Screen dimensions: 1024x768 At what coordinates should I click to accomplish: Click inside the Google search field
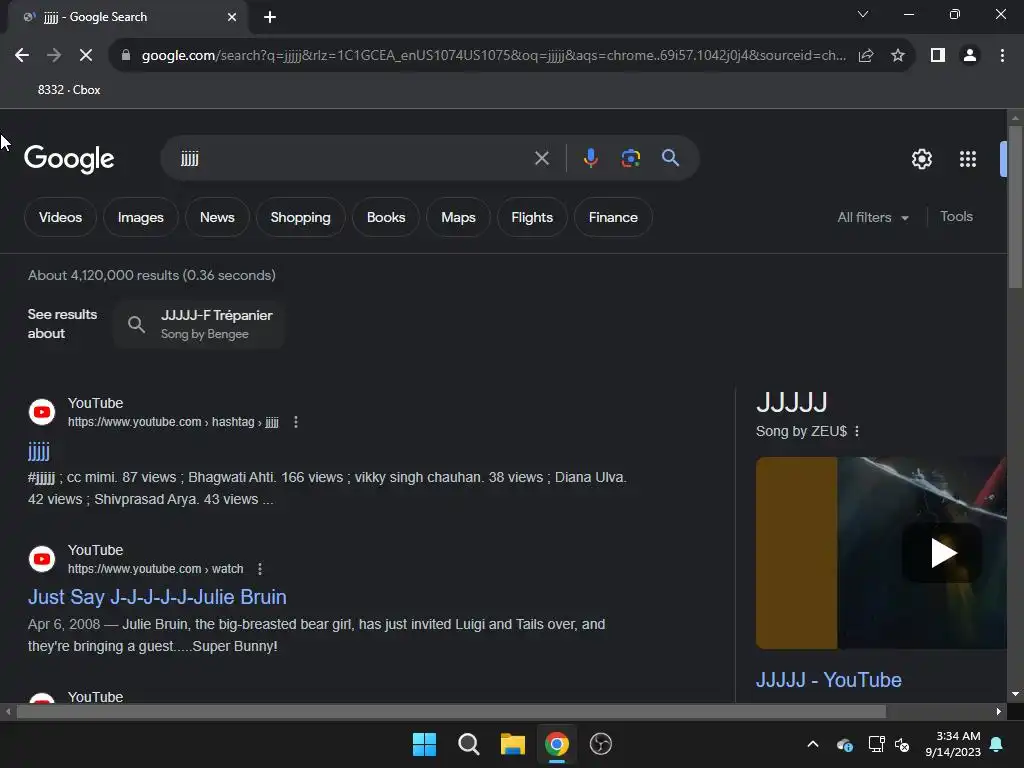353,158
